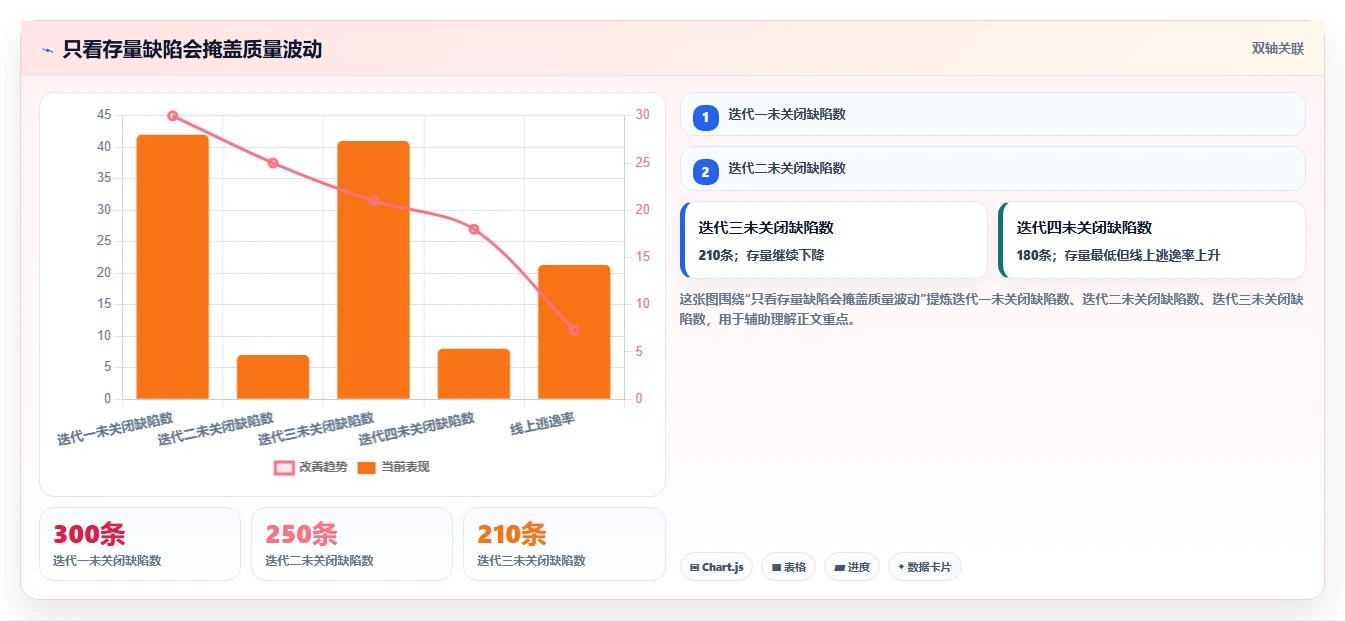Click the blue number 1 badge
This screenshot has height=621, width=1345.
coord(705,118)
